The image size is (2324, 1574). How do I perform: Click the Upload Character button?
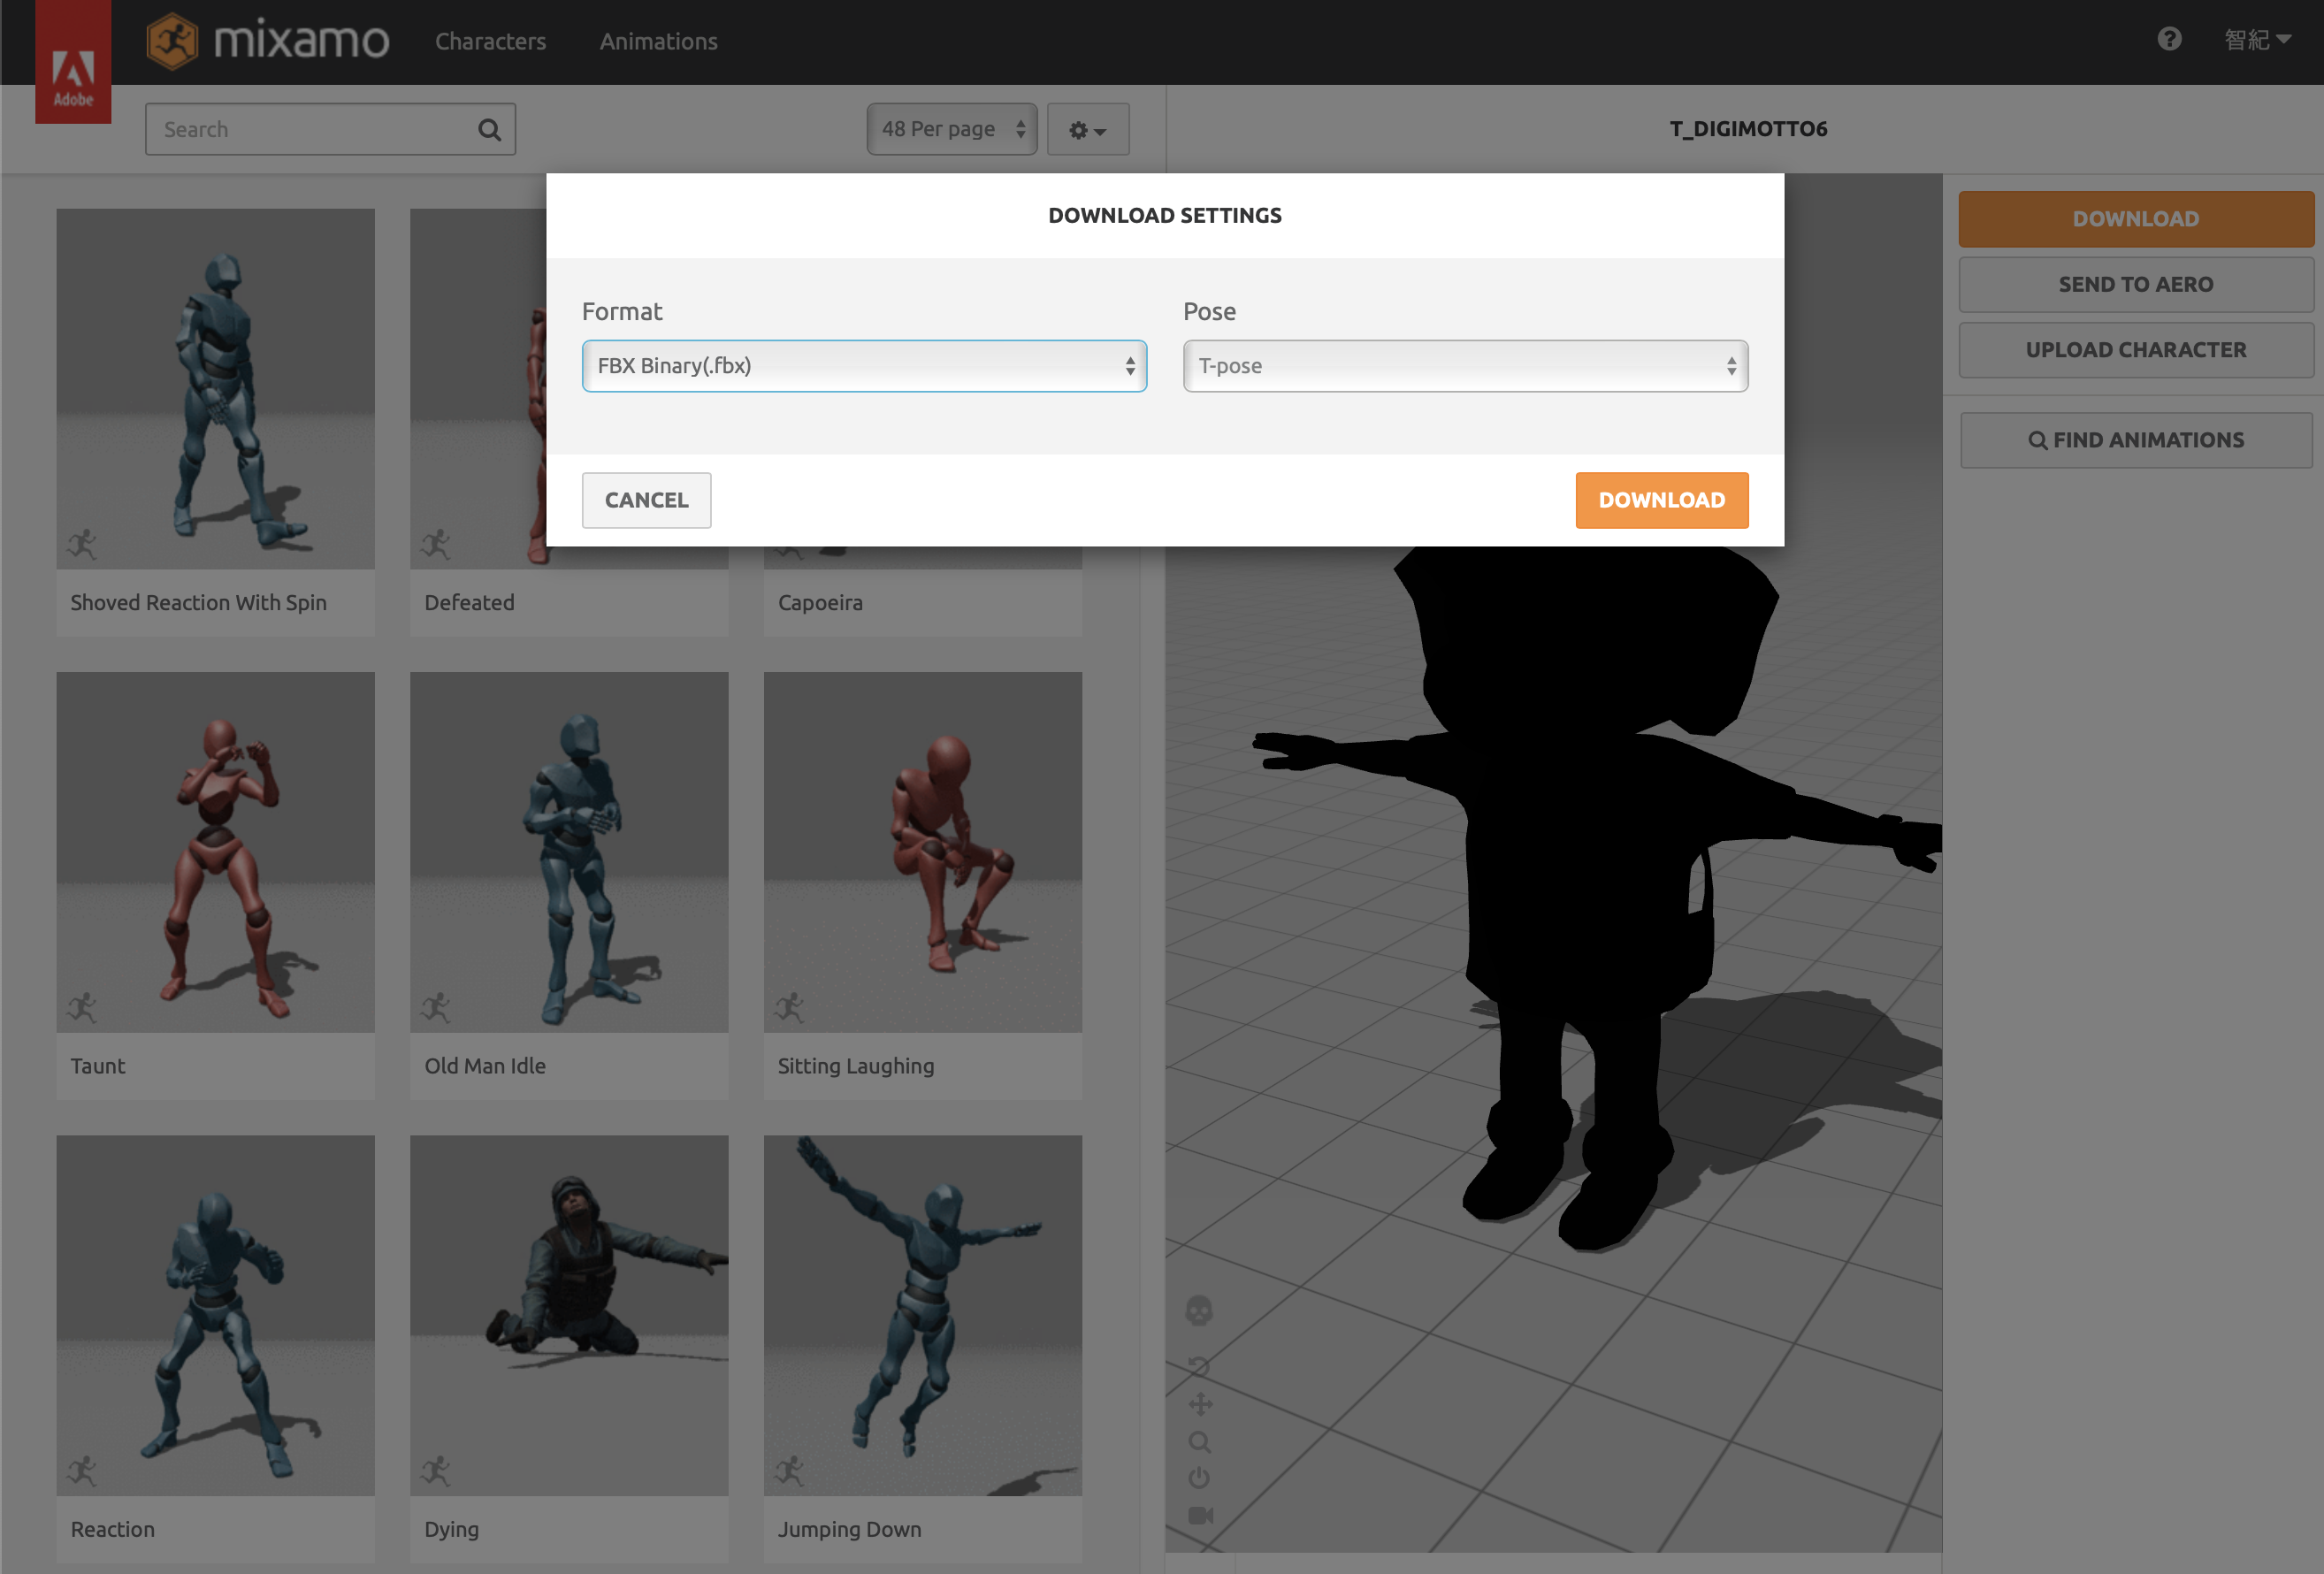(2136, 350)
